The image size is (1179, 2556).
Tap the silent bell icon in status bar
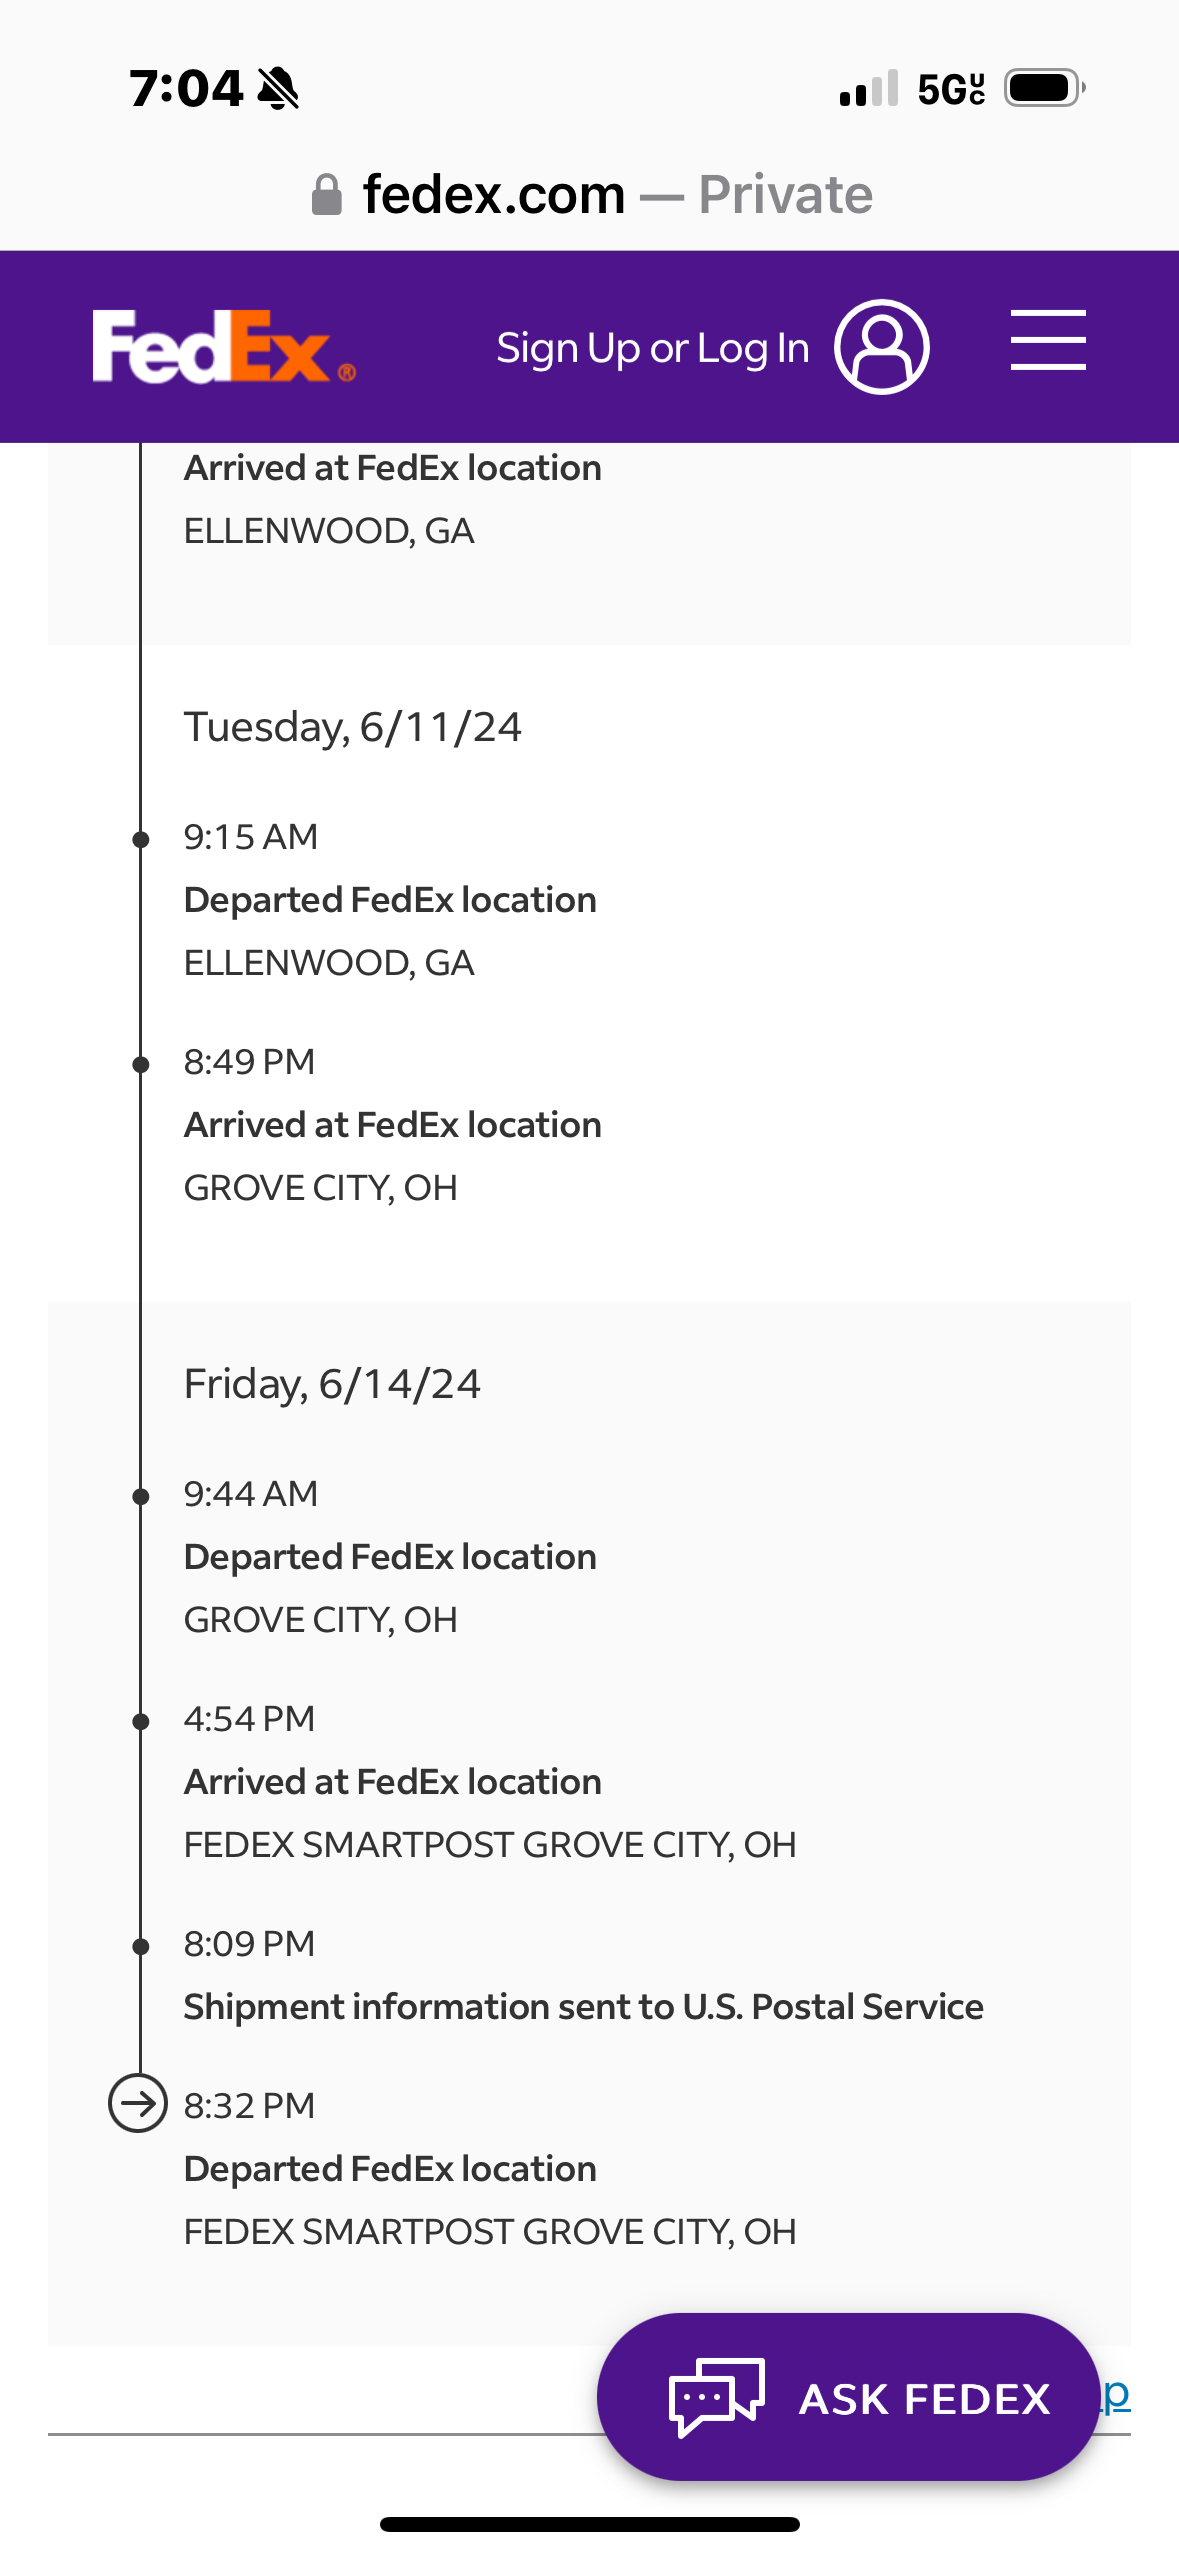(x=278, y=88)
